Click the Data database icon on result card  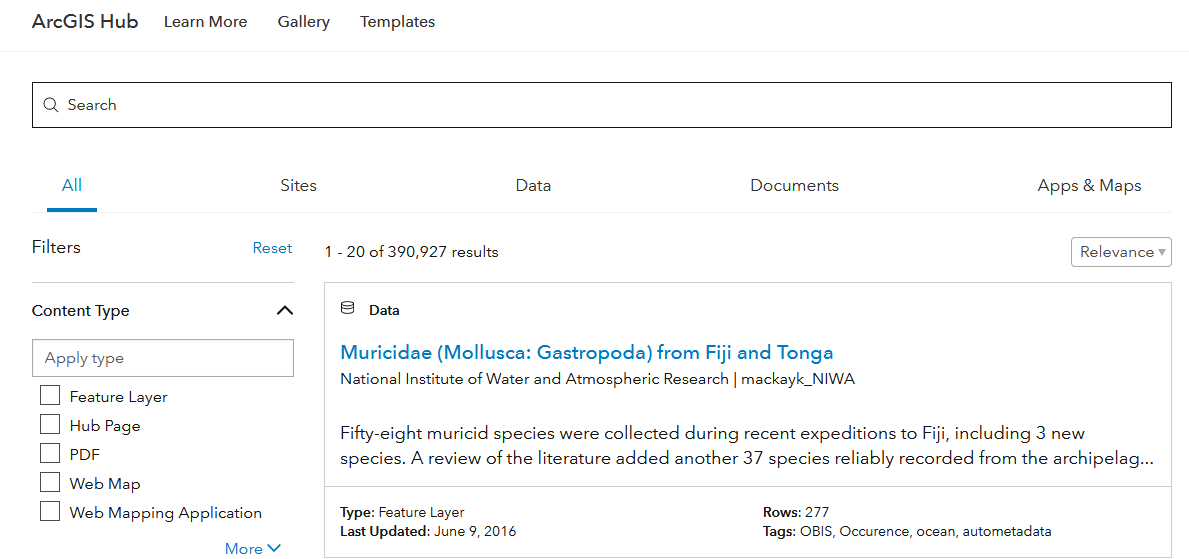point(348,309)
